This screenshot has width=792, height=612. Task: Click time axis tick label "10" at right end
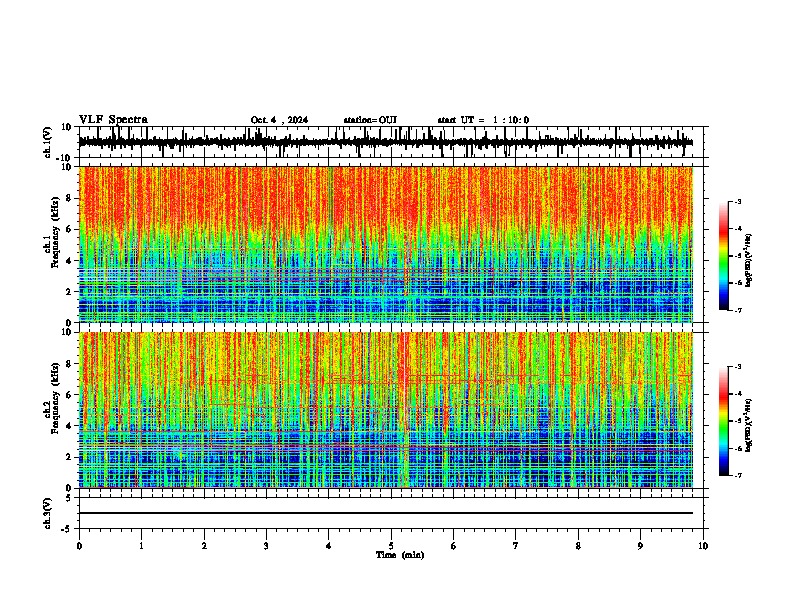pos(703,546)
